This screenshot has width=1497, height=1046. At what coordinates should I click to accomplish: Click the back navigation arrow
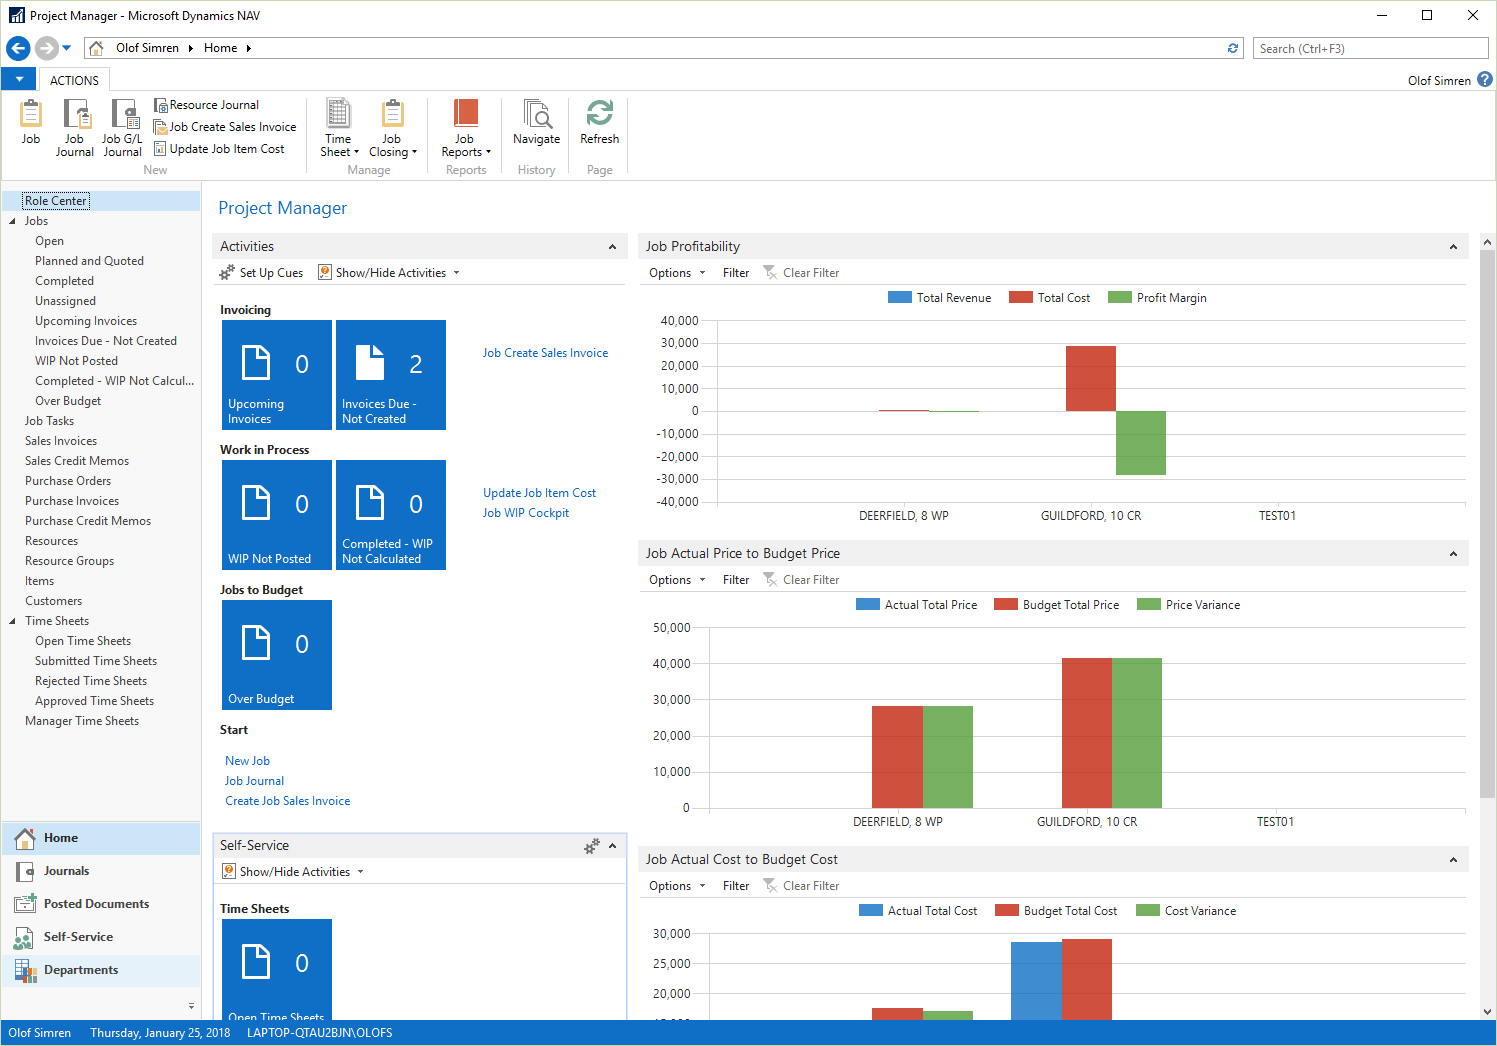tap(18, 48)
